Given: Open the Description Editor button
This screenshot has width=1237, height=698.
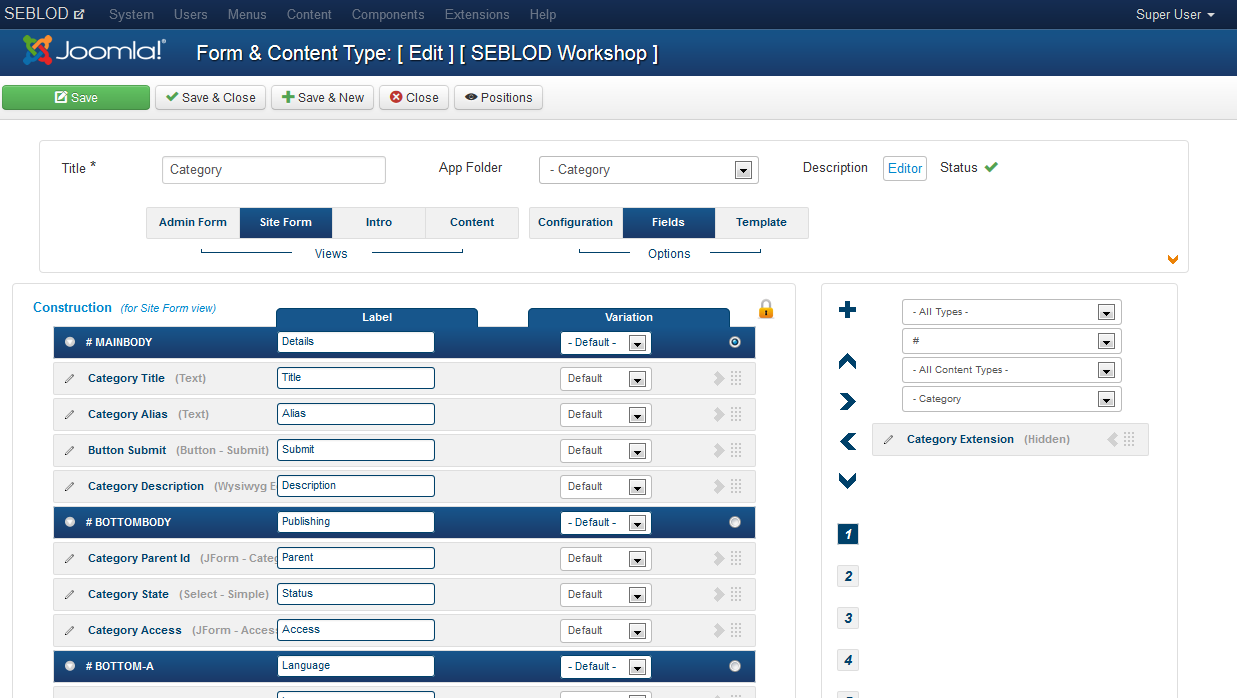Looking at the screenshot, I should click(904, 168).
